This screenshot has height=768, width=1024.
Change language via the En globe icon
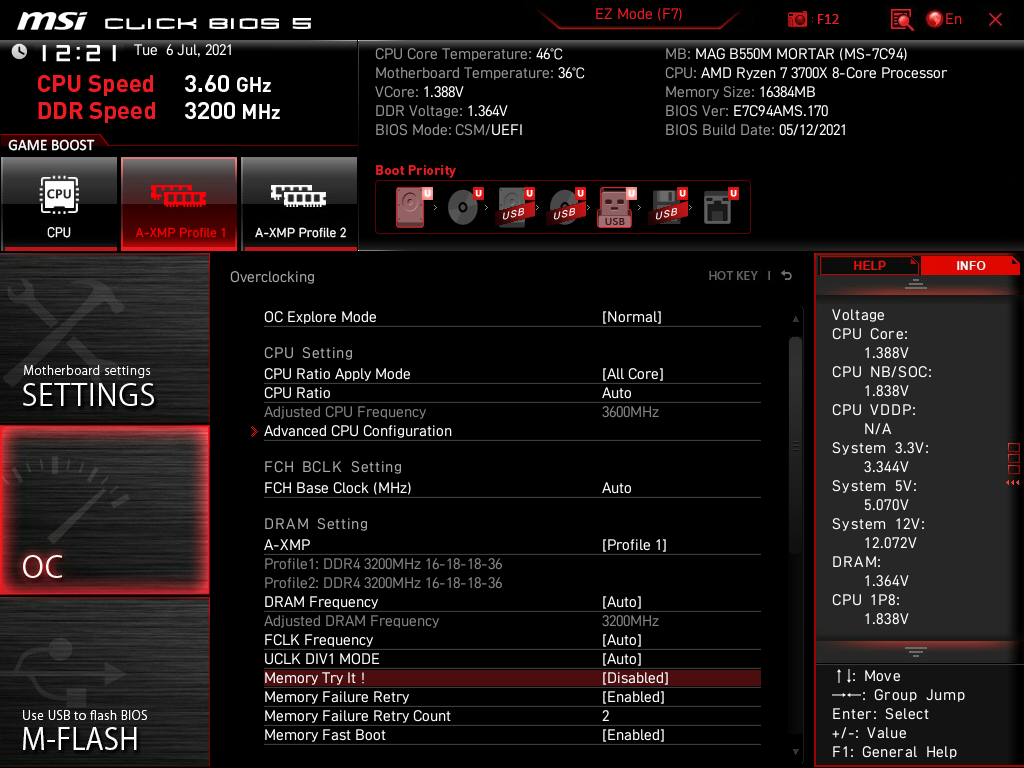[944, 20]
